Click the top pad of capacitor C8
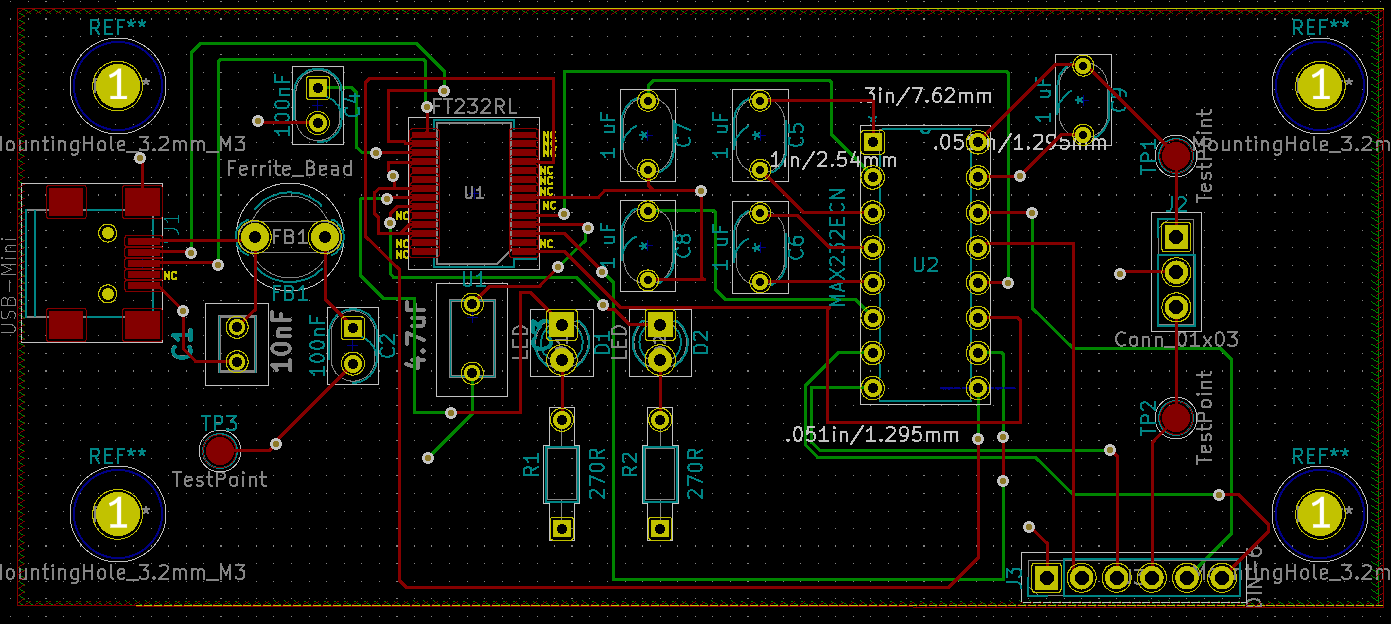The image size is (1391, 624). point(648,212)
